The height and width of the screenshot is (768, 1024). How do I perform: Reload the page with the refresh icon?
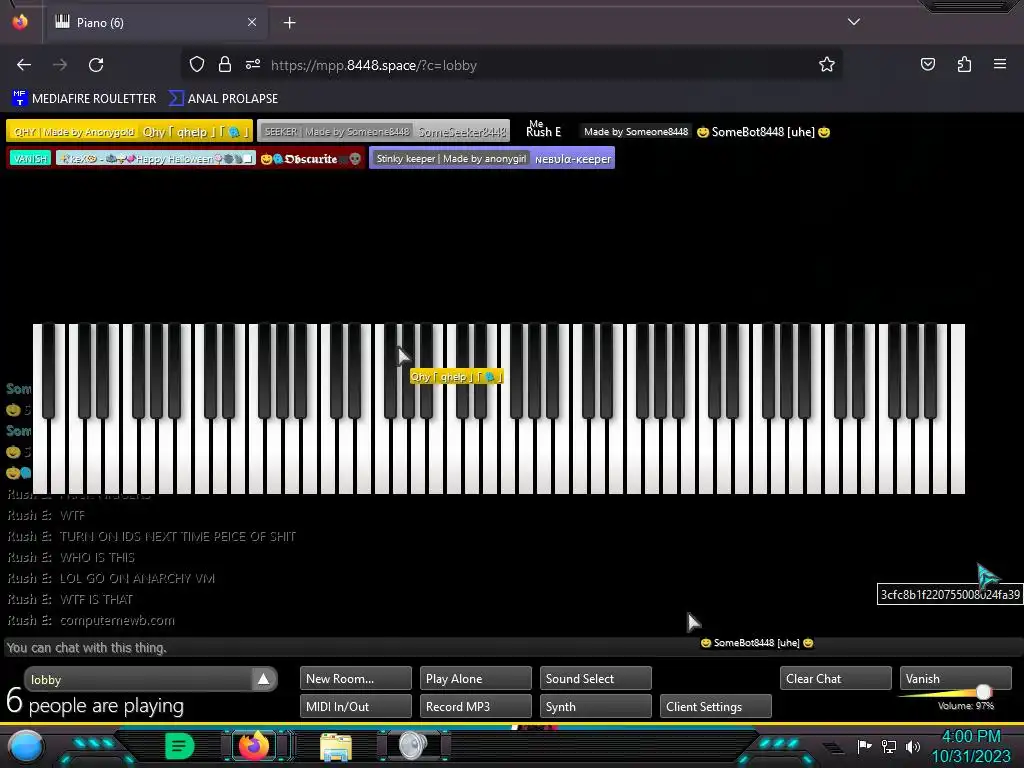pos(96,65)
